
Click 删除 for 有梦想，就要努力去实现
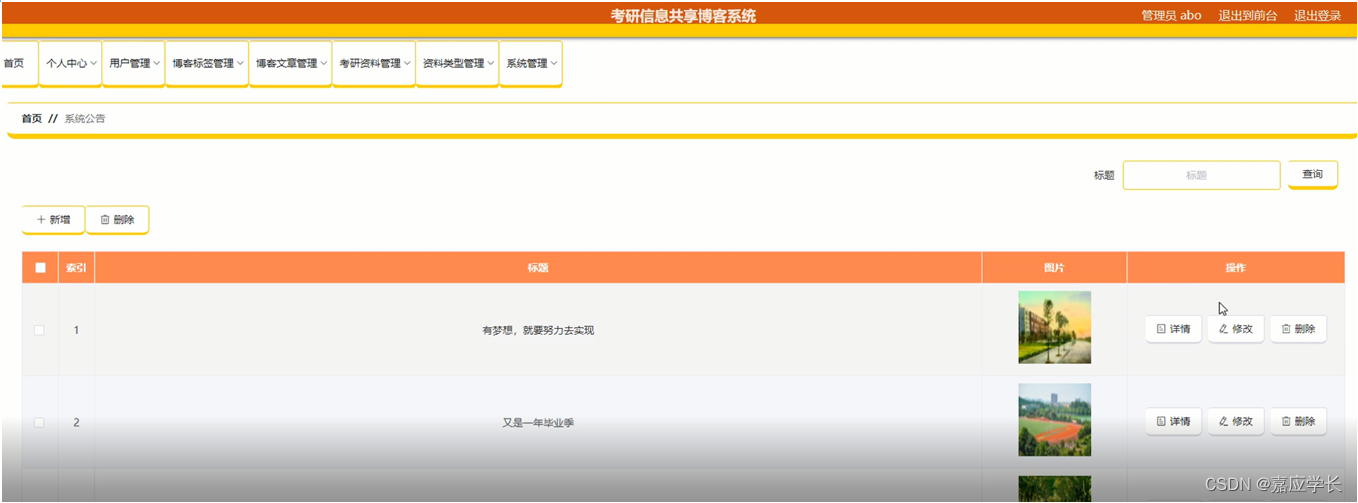[x=1298, y=329]
